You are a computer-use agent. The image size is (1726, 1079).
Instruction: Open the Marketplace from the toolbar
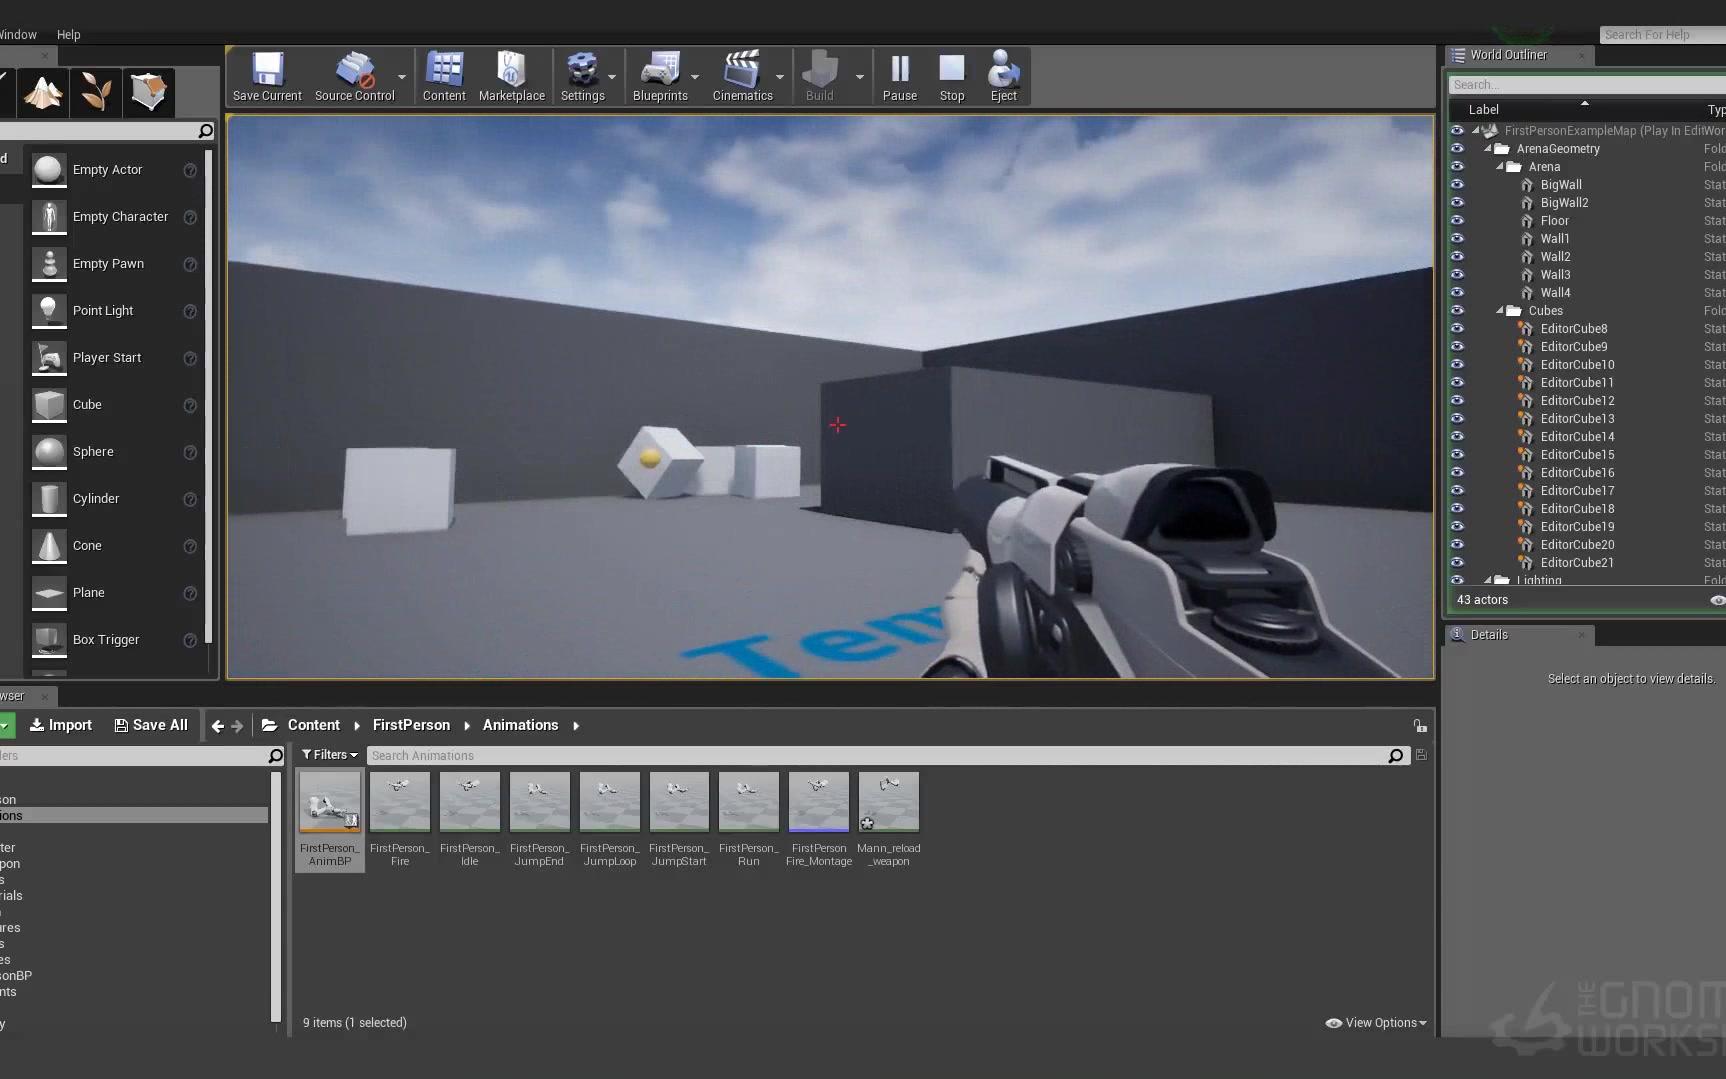pyautogui.click(x=511, y=76)
